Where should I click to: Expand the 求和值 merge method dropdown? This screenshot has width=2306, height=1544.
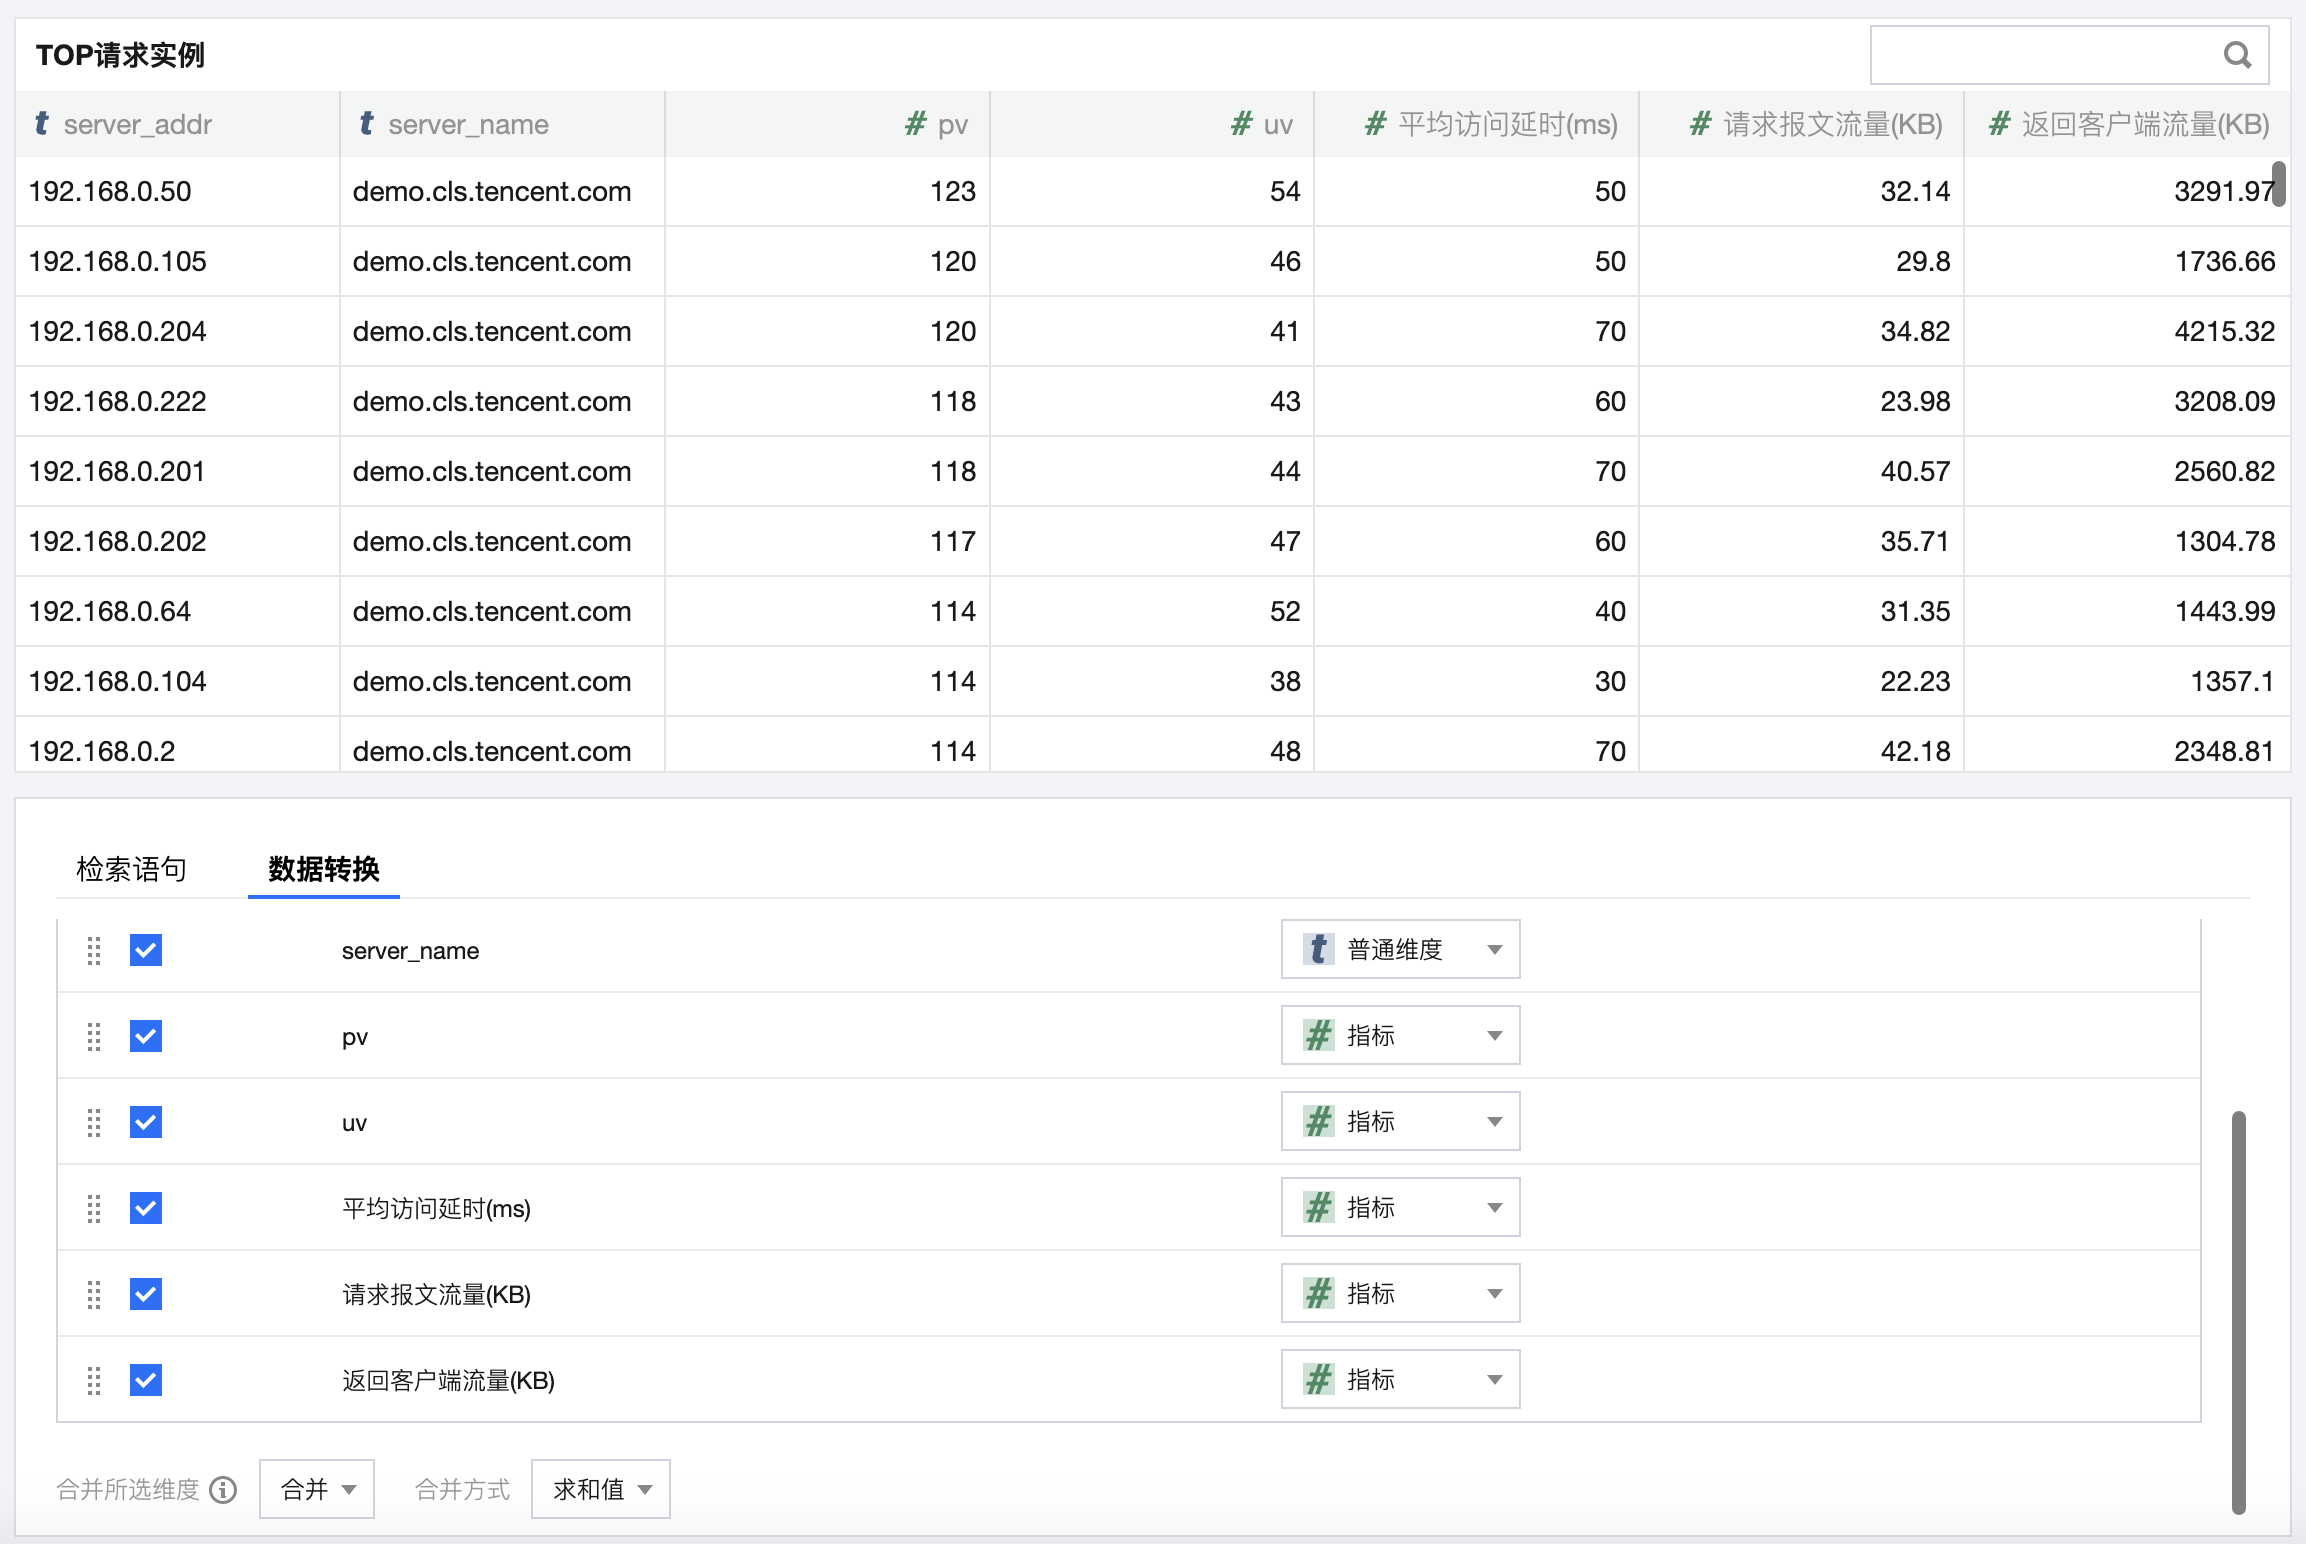(600, 1489)
